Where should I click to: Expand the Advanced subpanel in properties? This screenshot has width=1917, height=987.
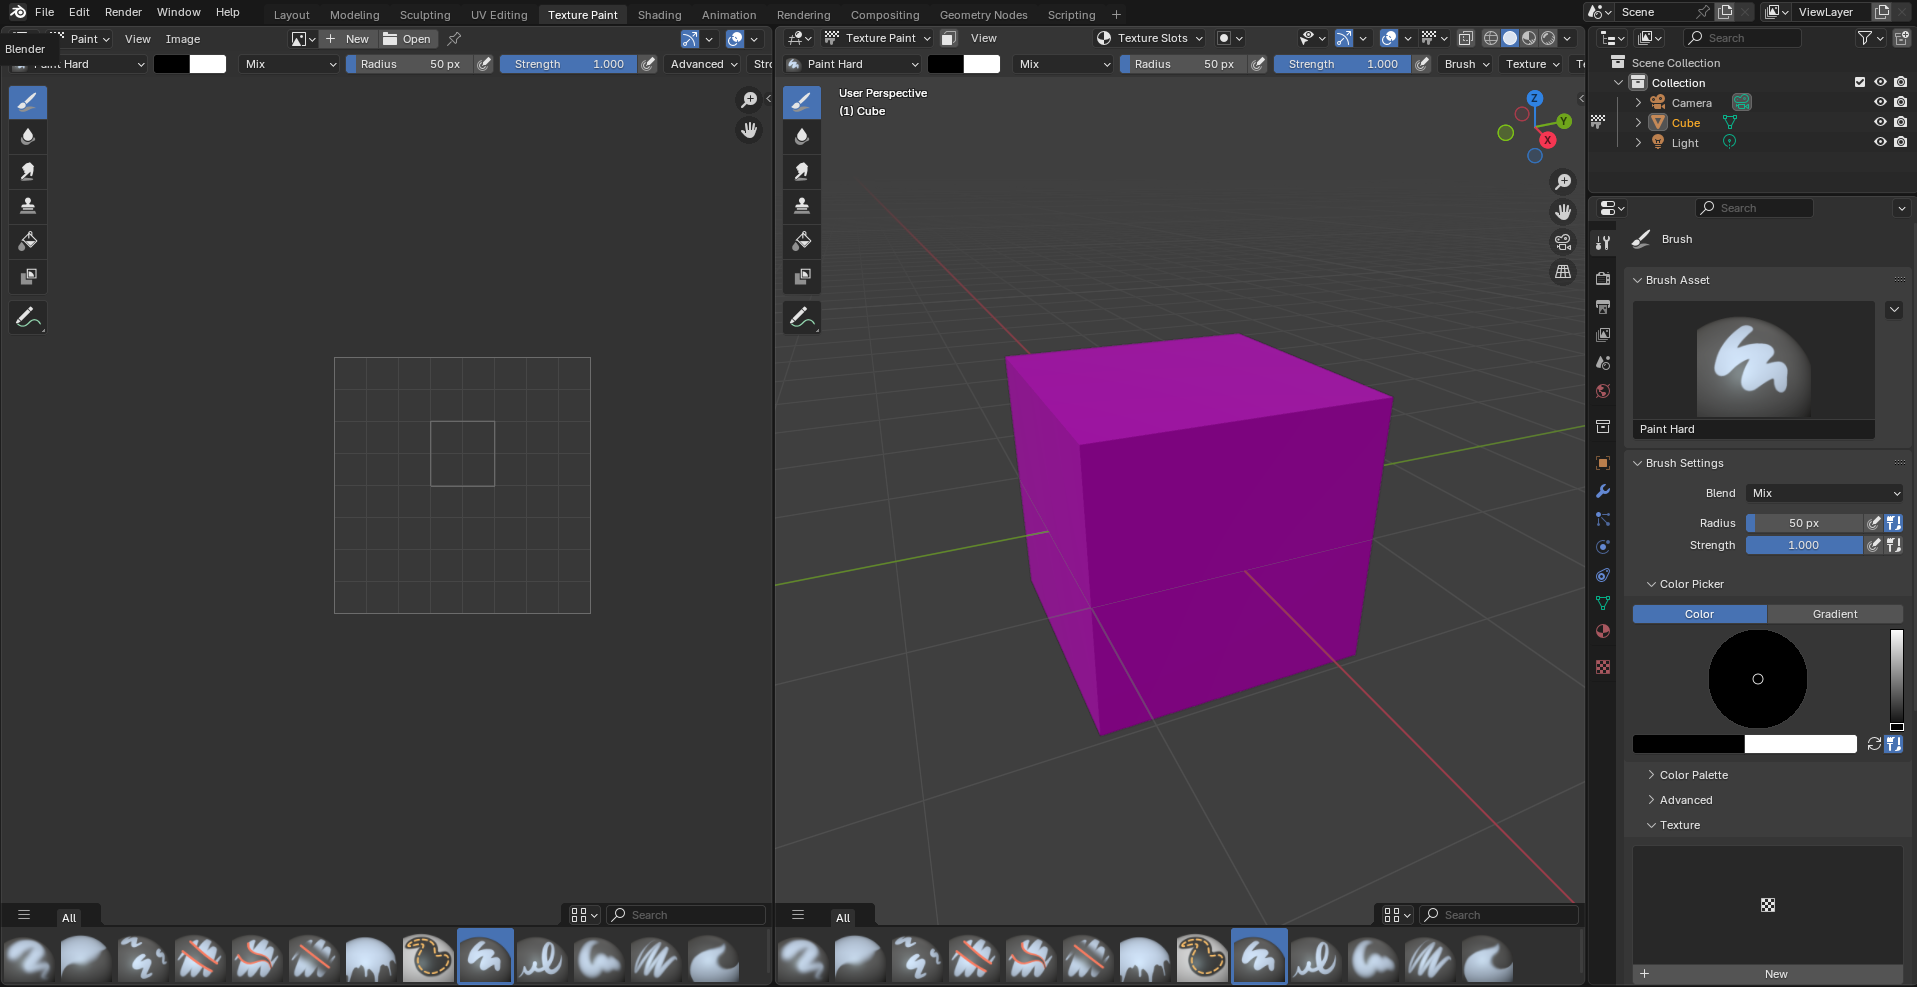click(x=1651, y=800)
